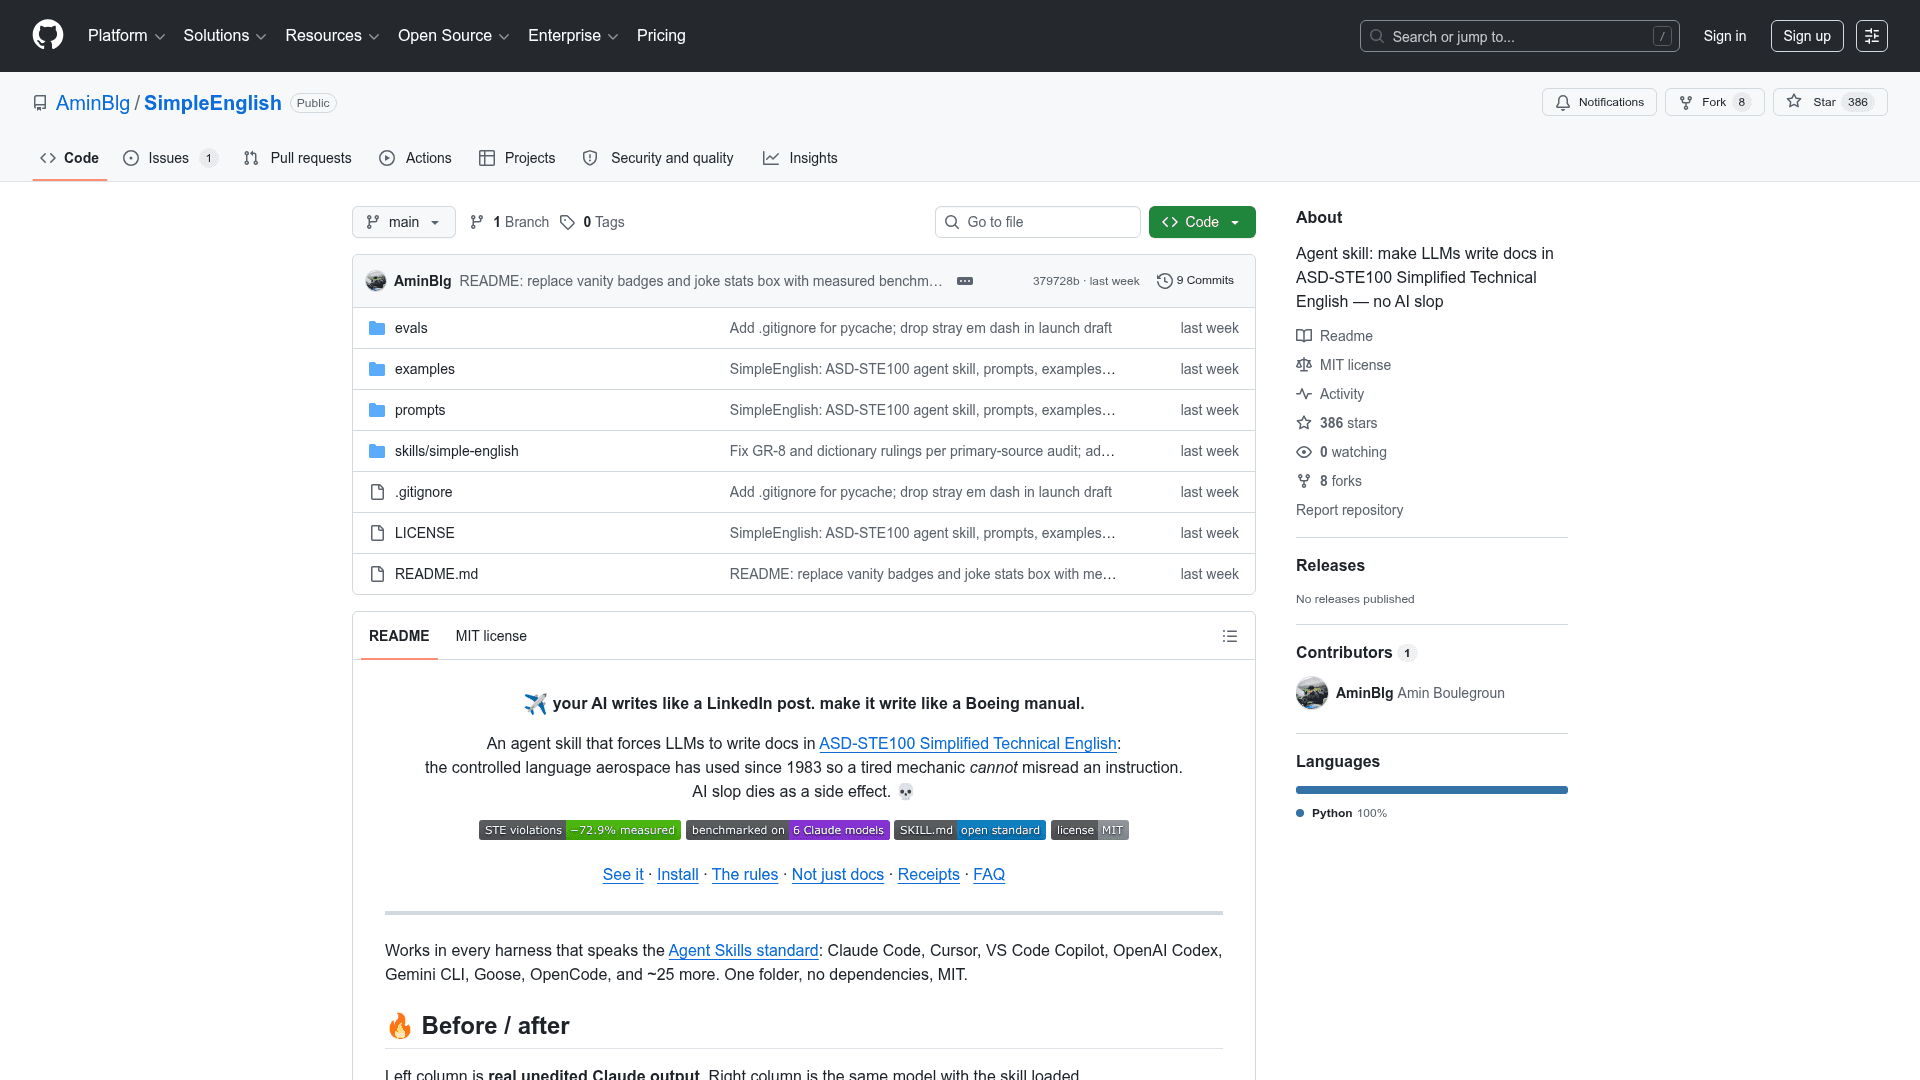Click the Go to file search field

pos(1038,222)
